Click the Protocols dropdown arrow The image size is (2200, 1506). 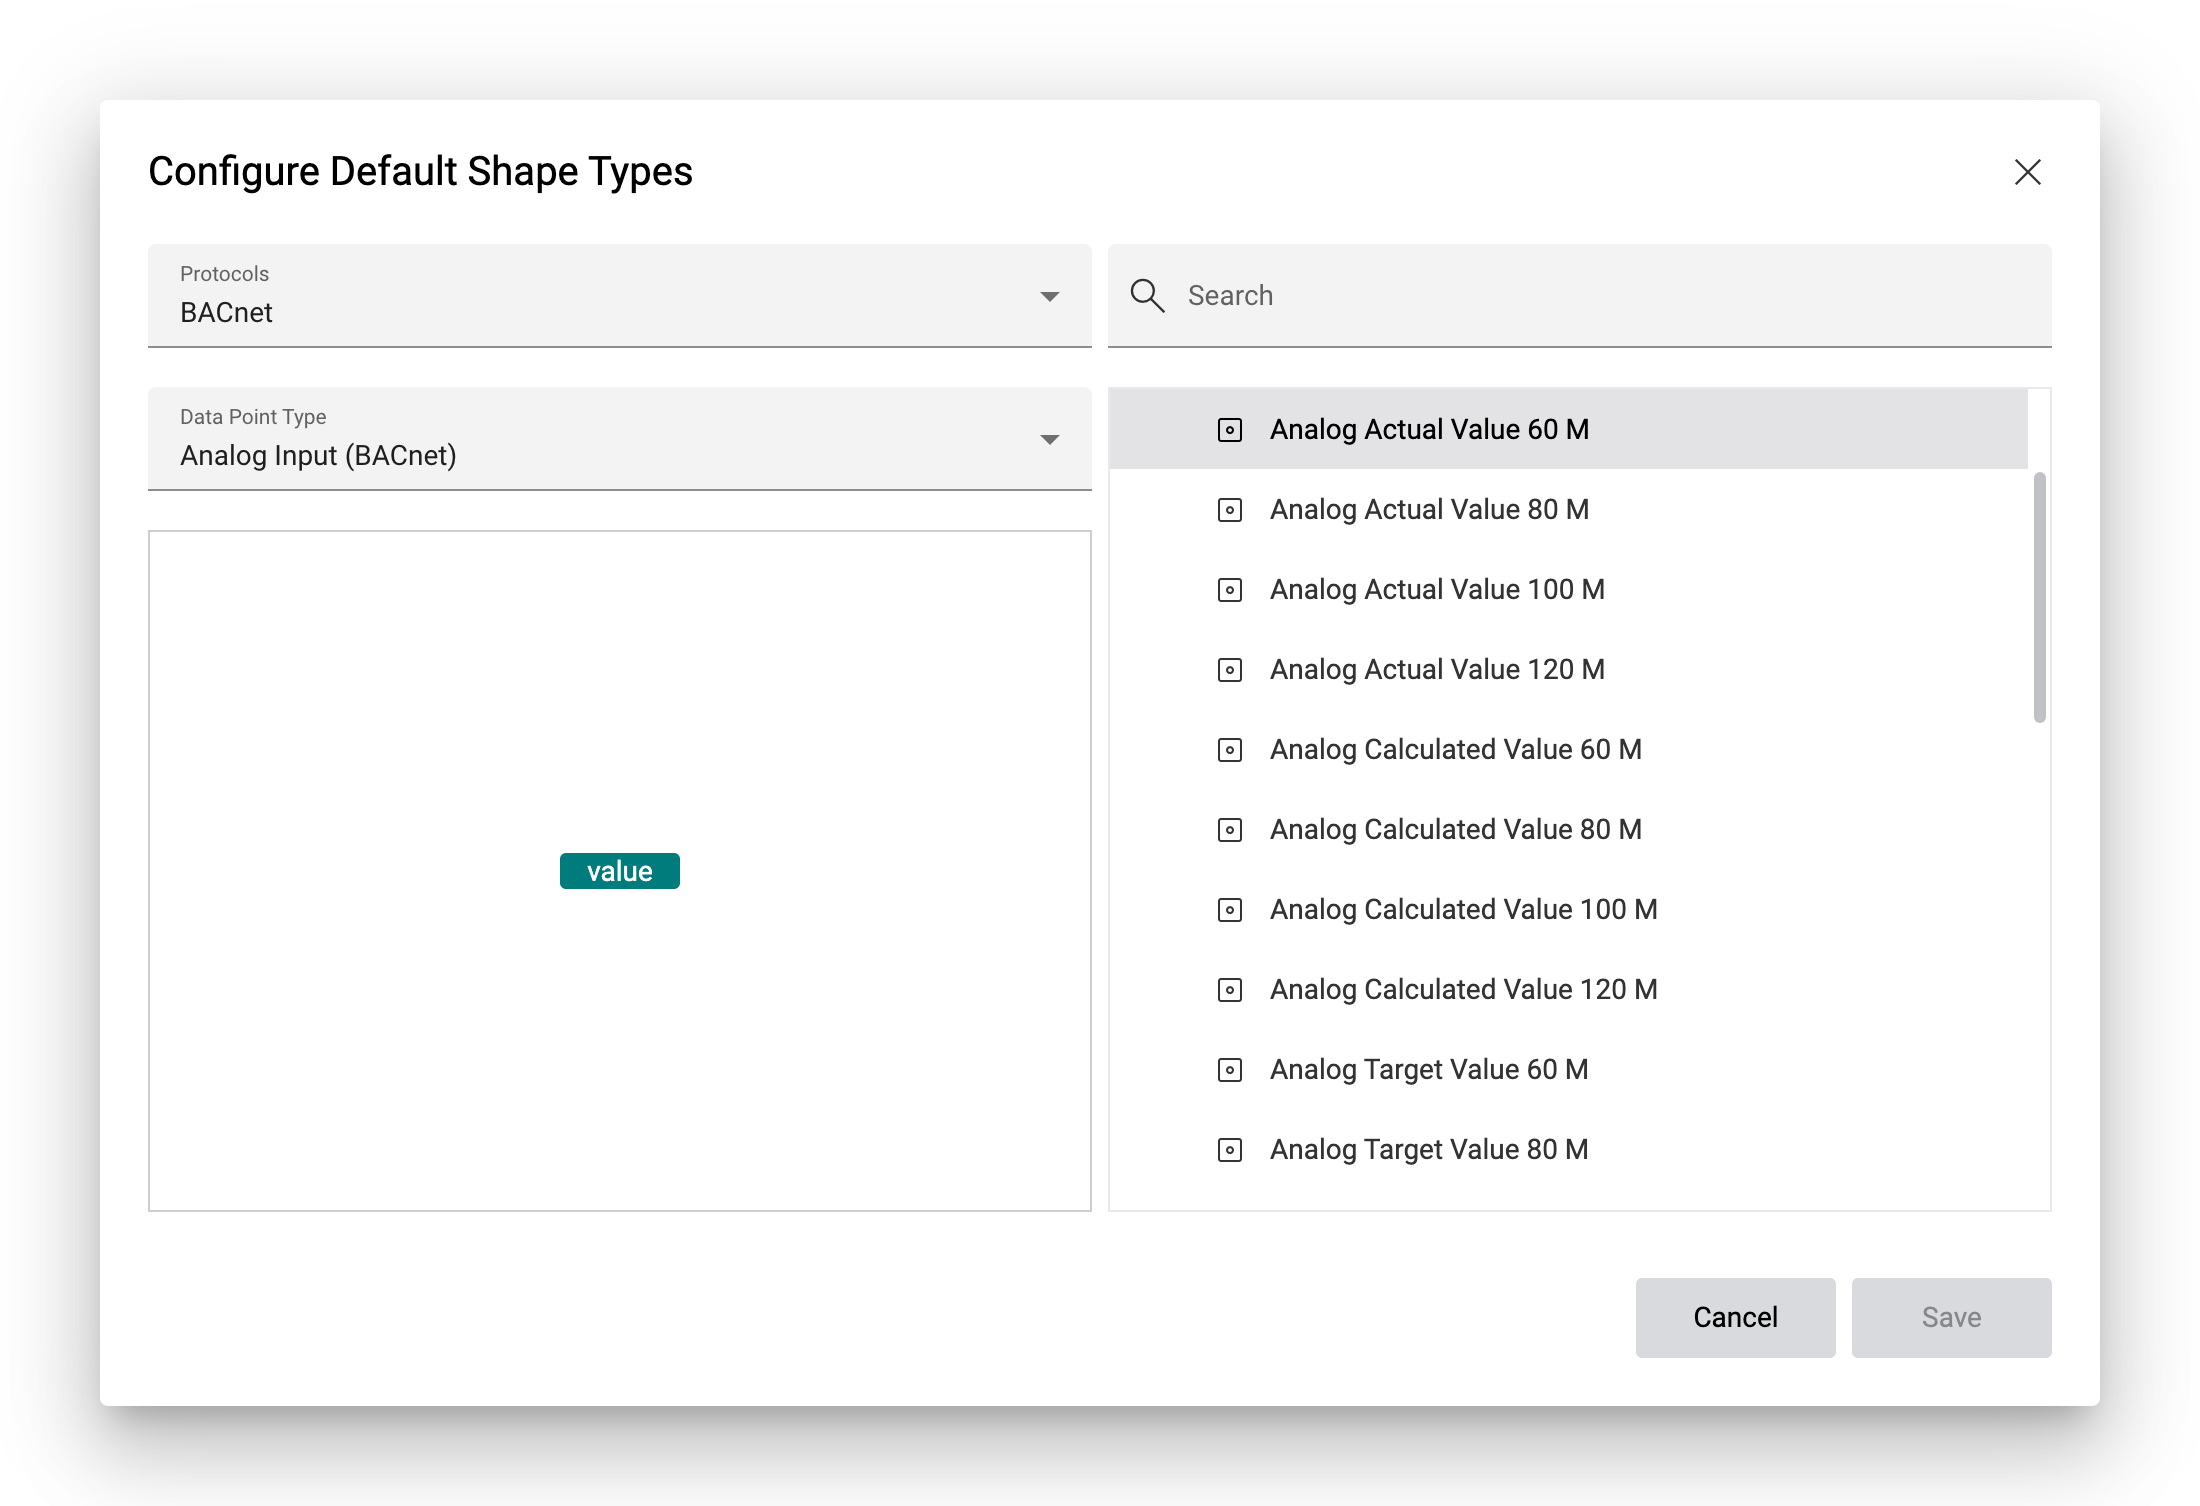(x=1049, y=296)
